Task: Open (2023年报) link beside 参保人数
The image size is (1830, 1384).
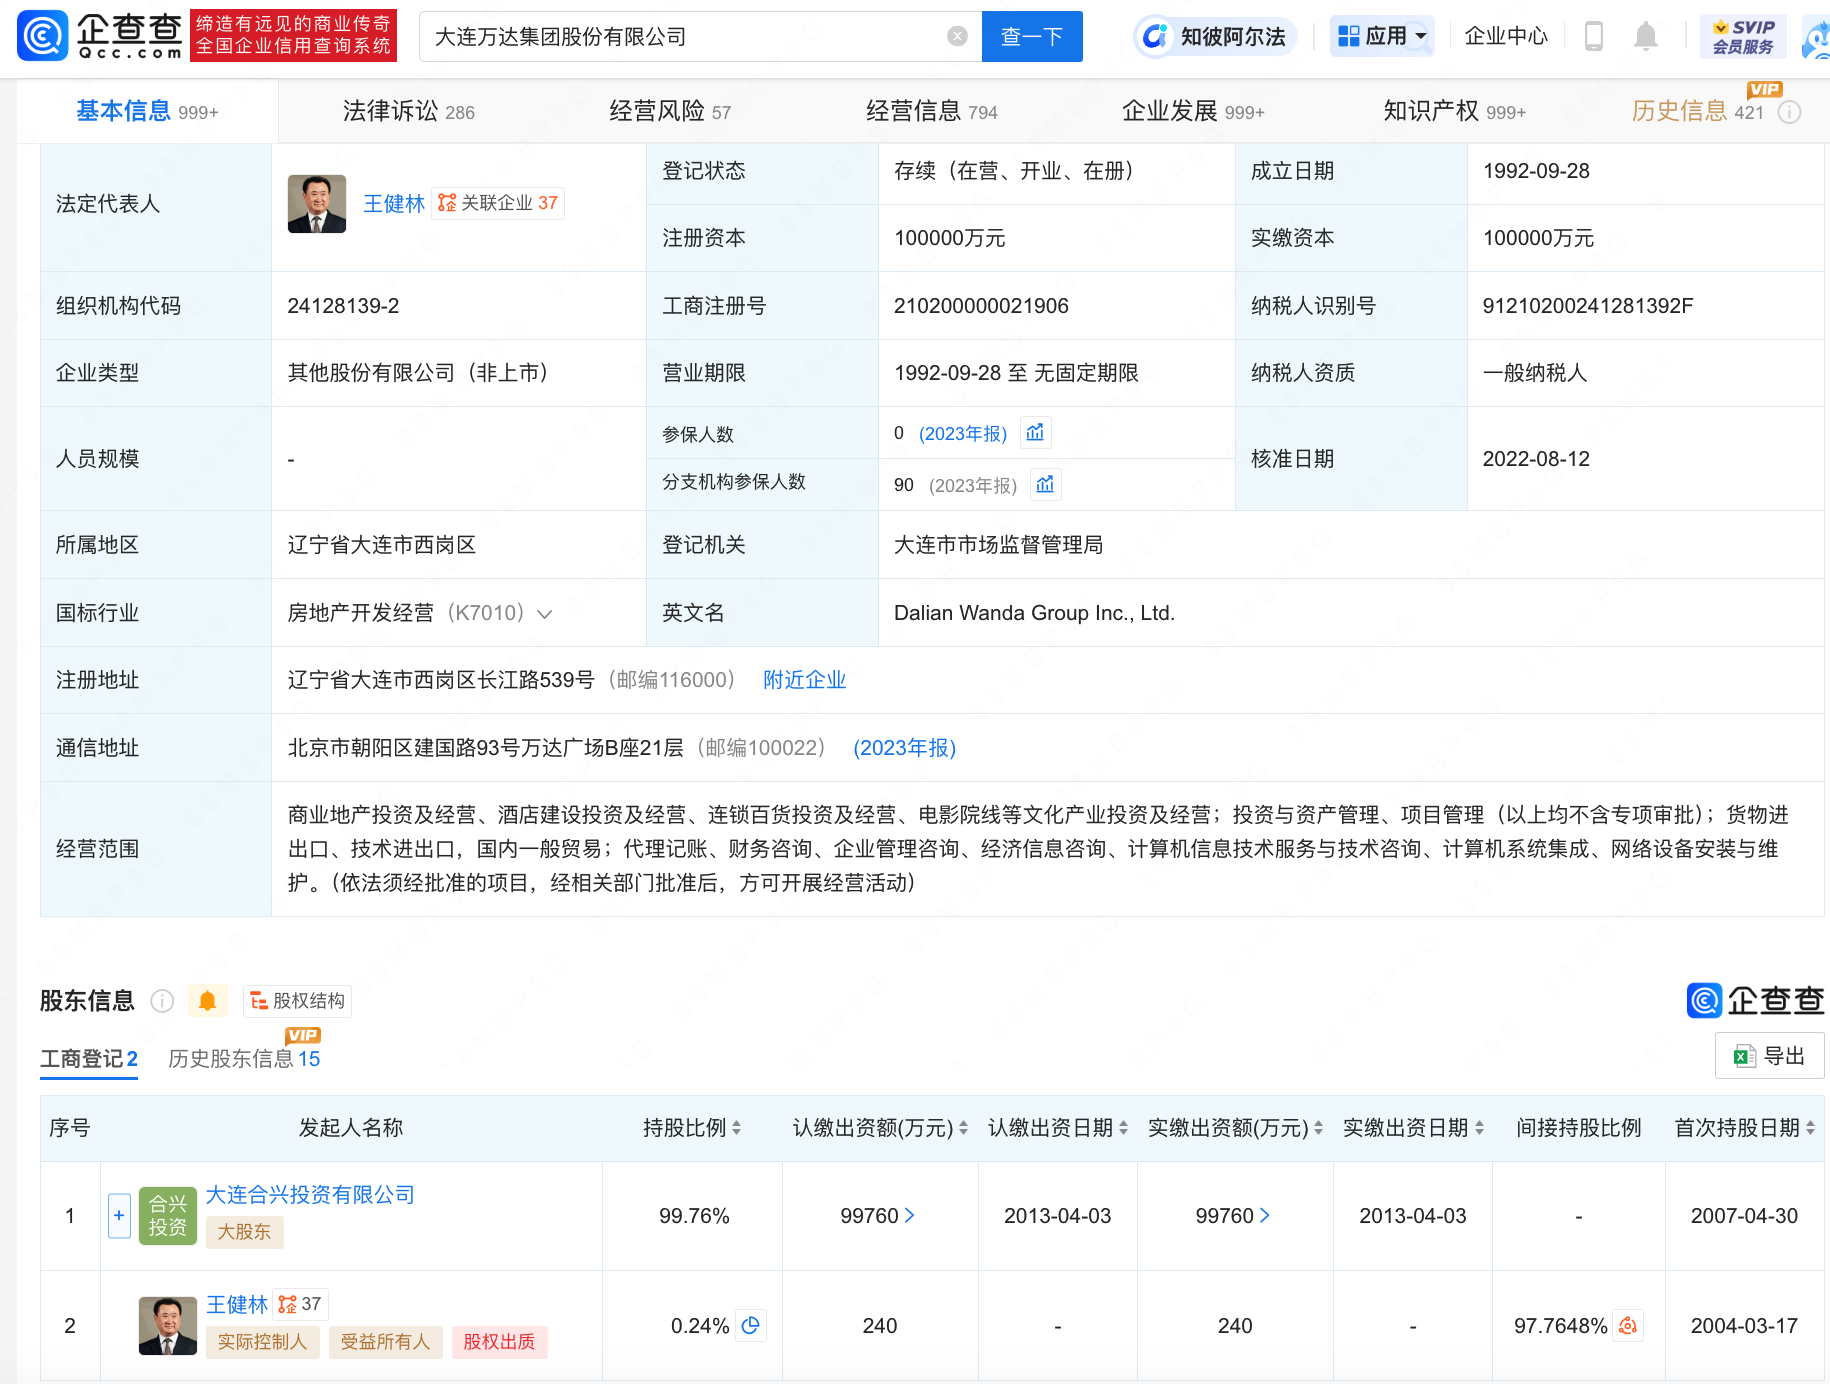Action: click(963, 433)
